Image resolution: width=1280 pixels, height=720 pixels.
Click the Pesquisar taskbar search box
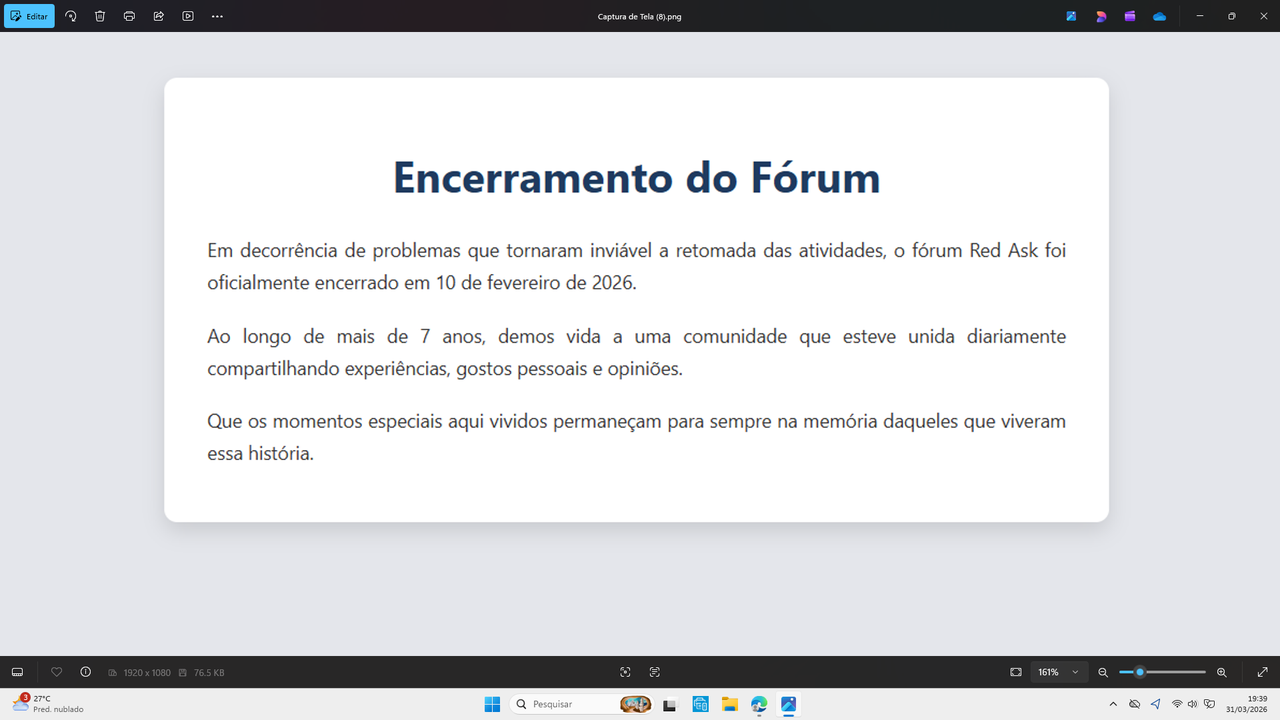581,704
